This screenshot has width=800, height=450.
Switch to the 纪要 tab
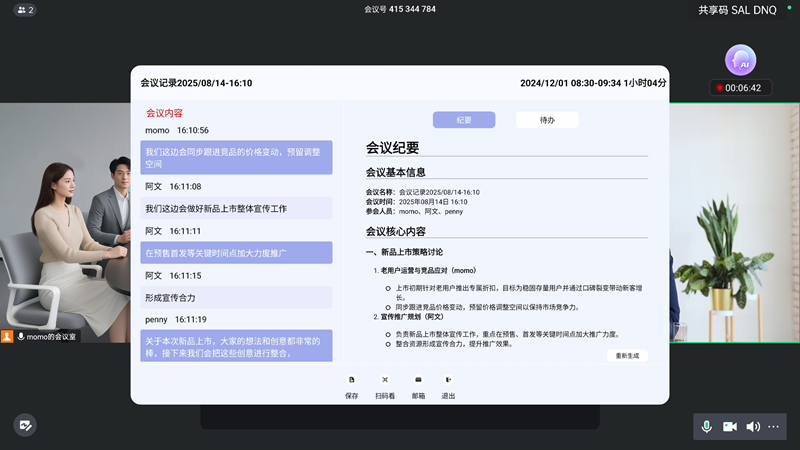point(464,120)
